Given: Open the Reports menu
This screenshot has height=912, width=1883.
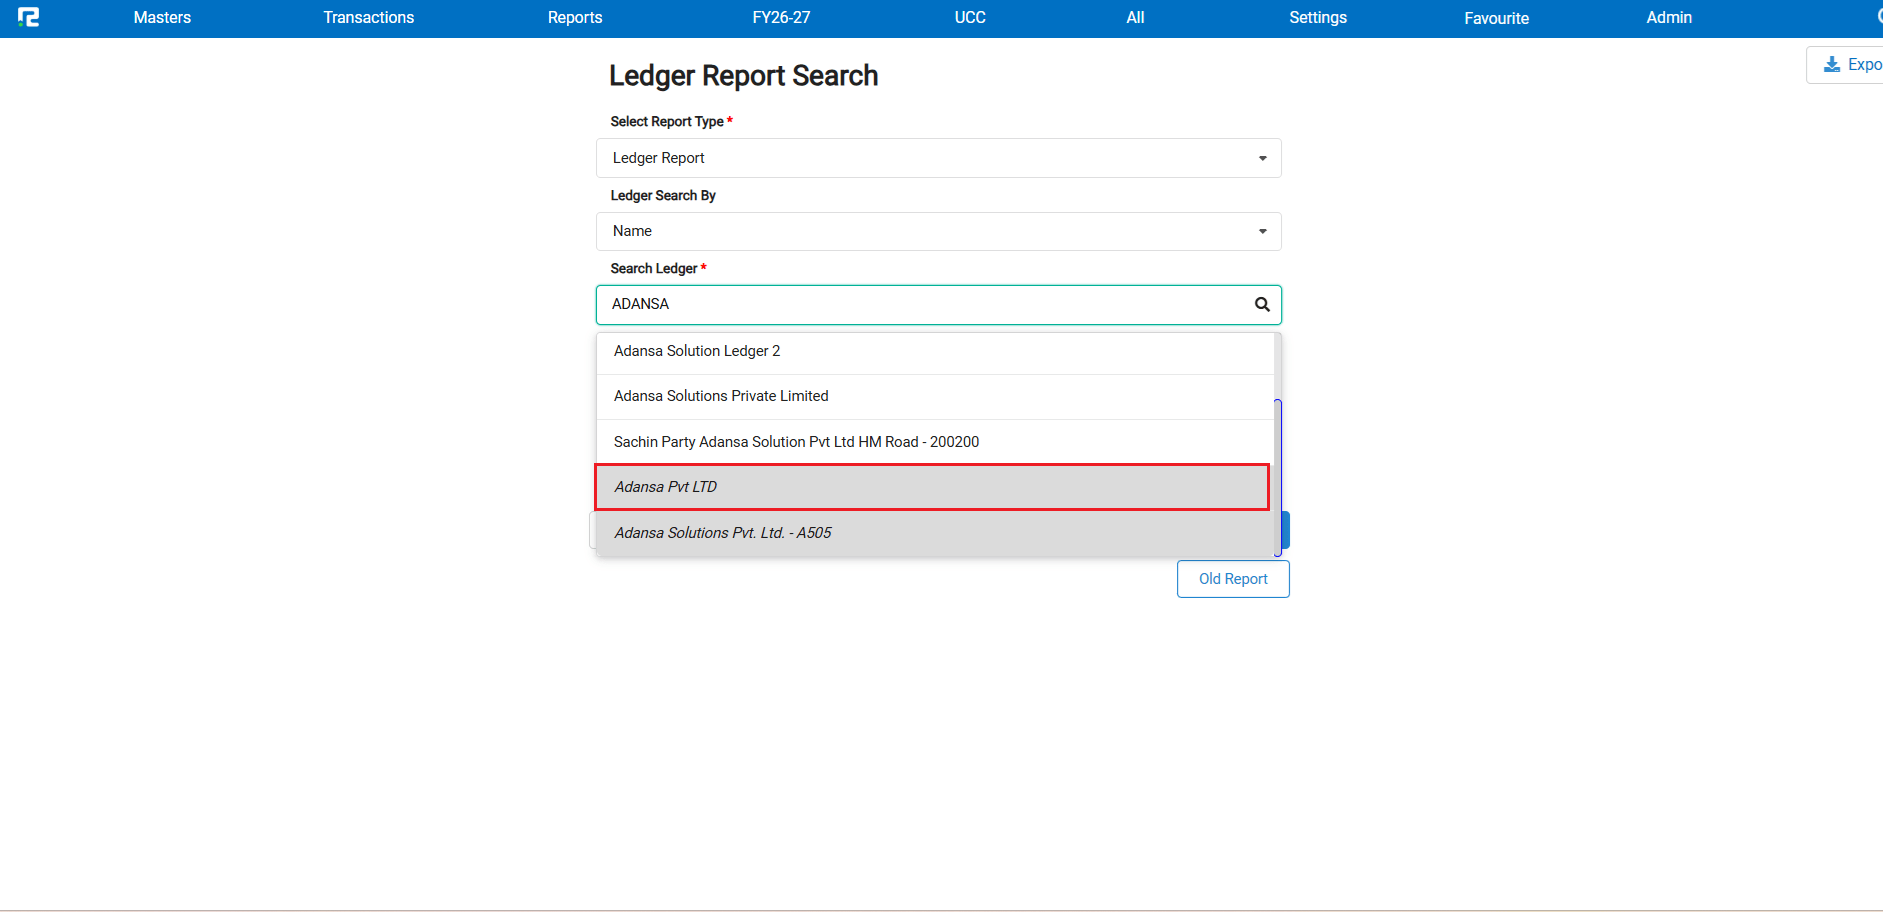Looking at the screenshot, I should pyautogui.click(x=574, y=17).
